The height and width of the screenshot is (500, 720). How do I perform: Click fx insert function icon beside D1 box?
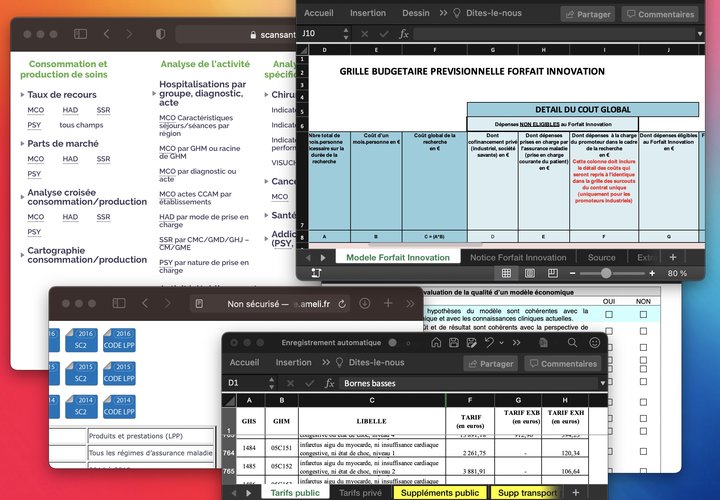point(329,383)
